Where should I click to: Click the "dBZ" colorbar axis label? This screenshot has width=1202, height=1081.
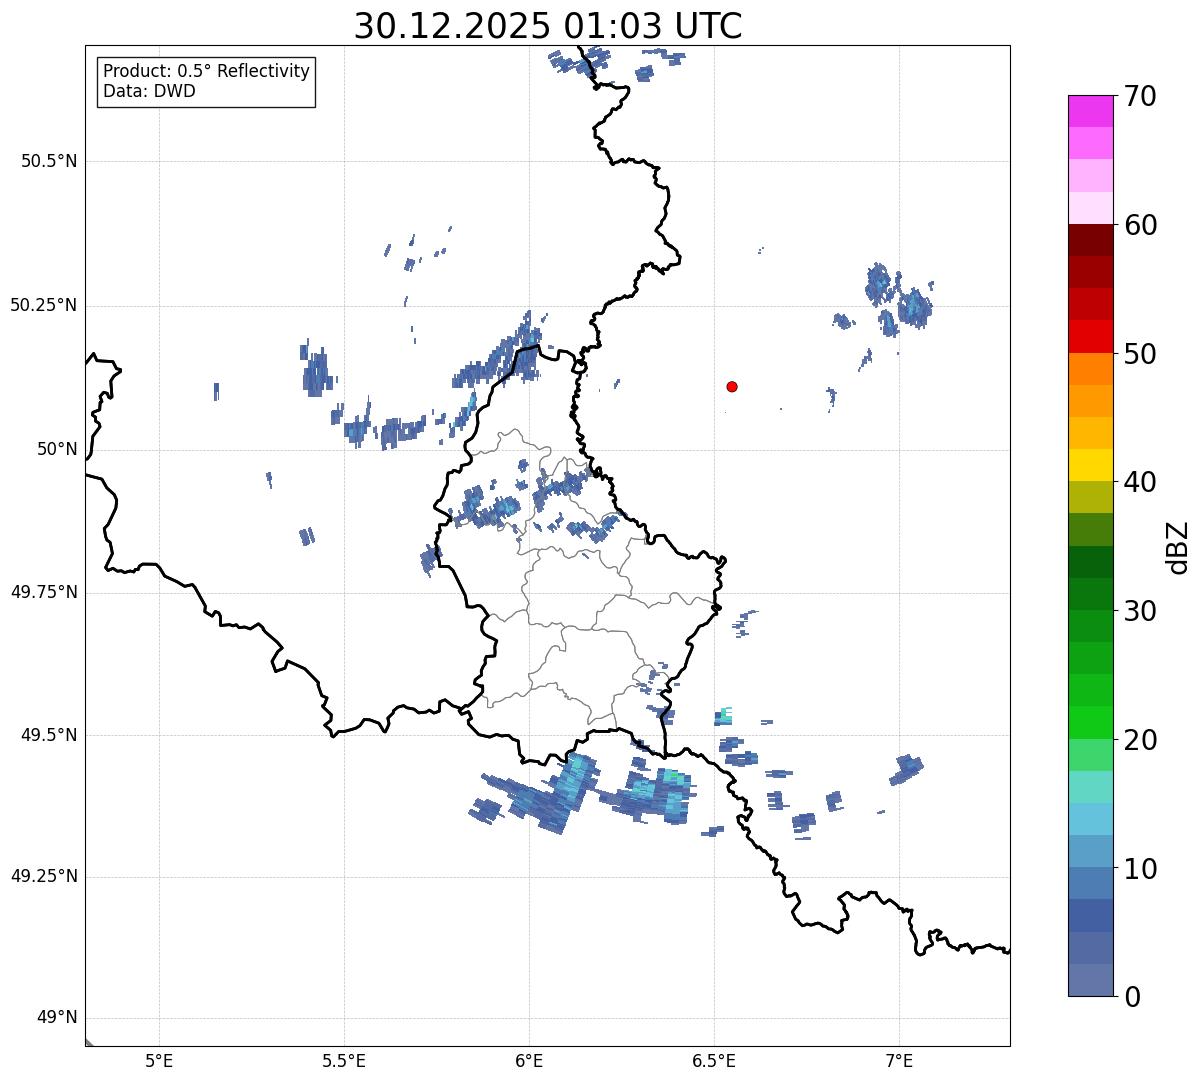pyautogui.click(x=1178, y=546)
